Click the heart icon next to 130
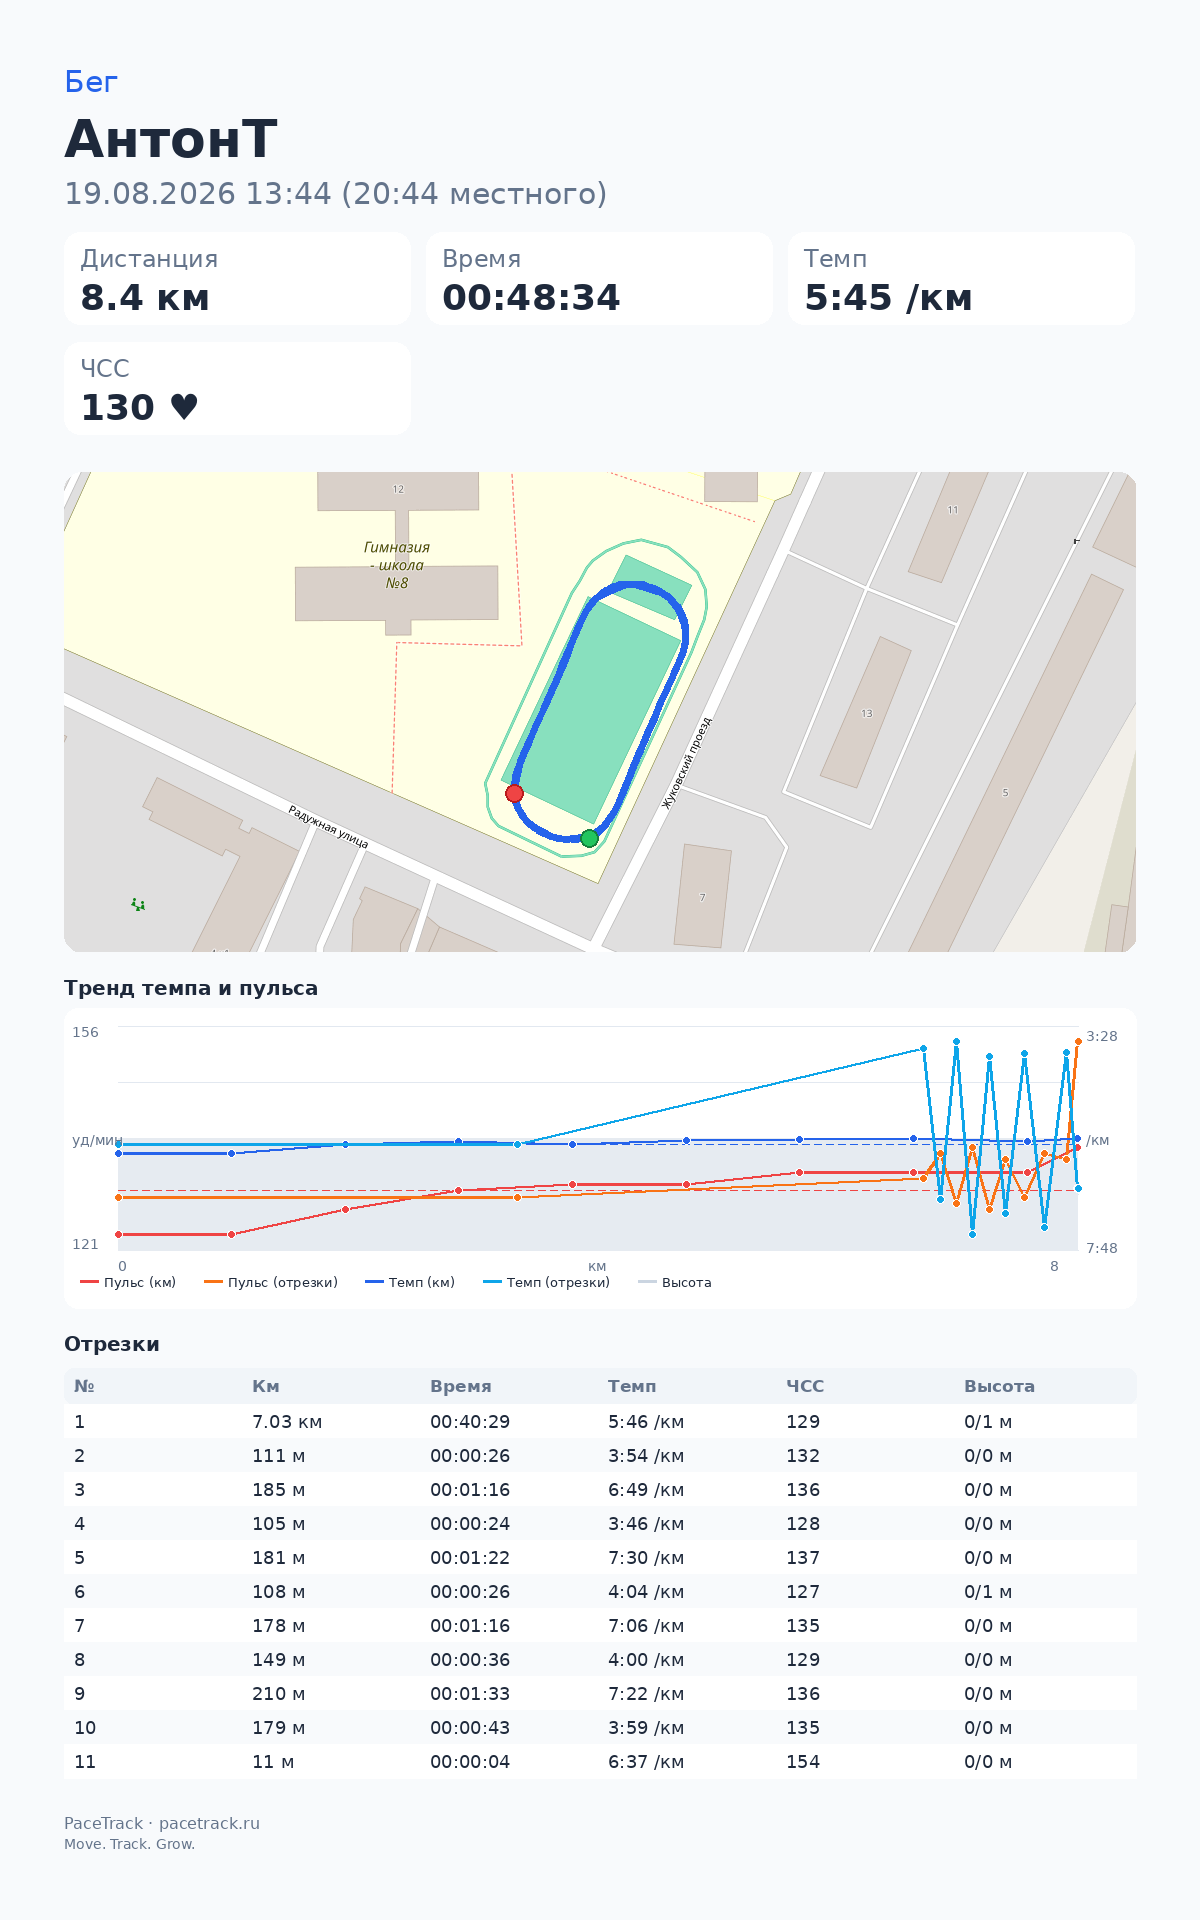 coord(184,407)
